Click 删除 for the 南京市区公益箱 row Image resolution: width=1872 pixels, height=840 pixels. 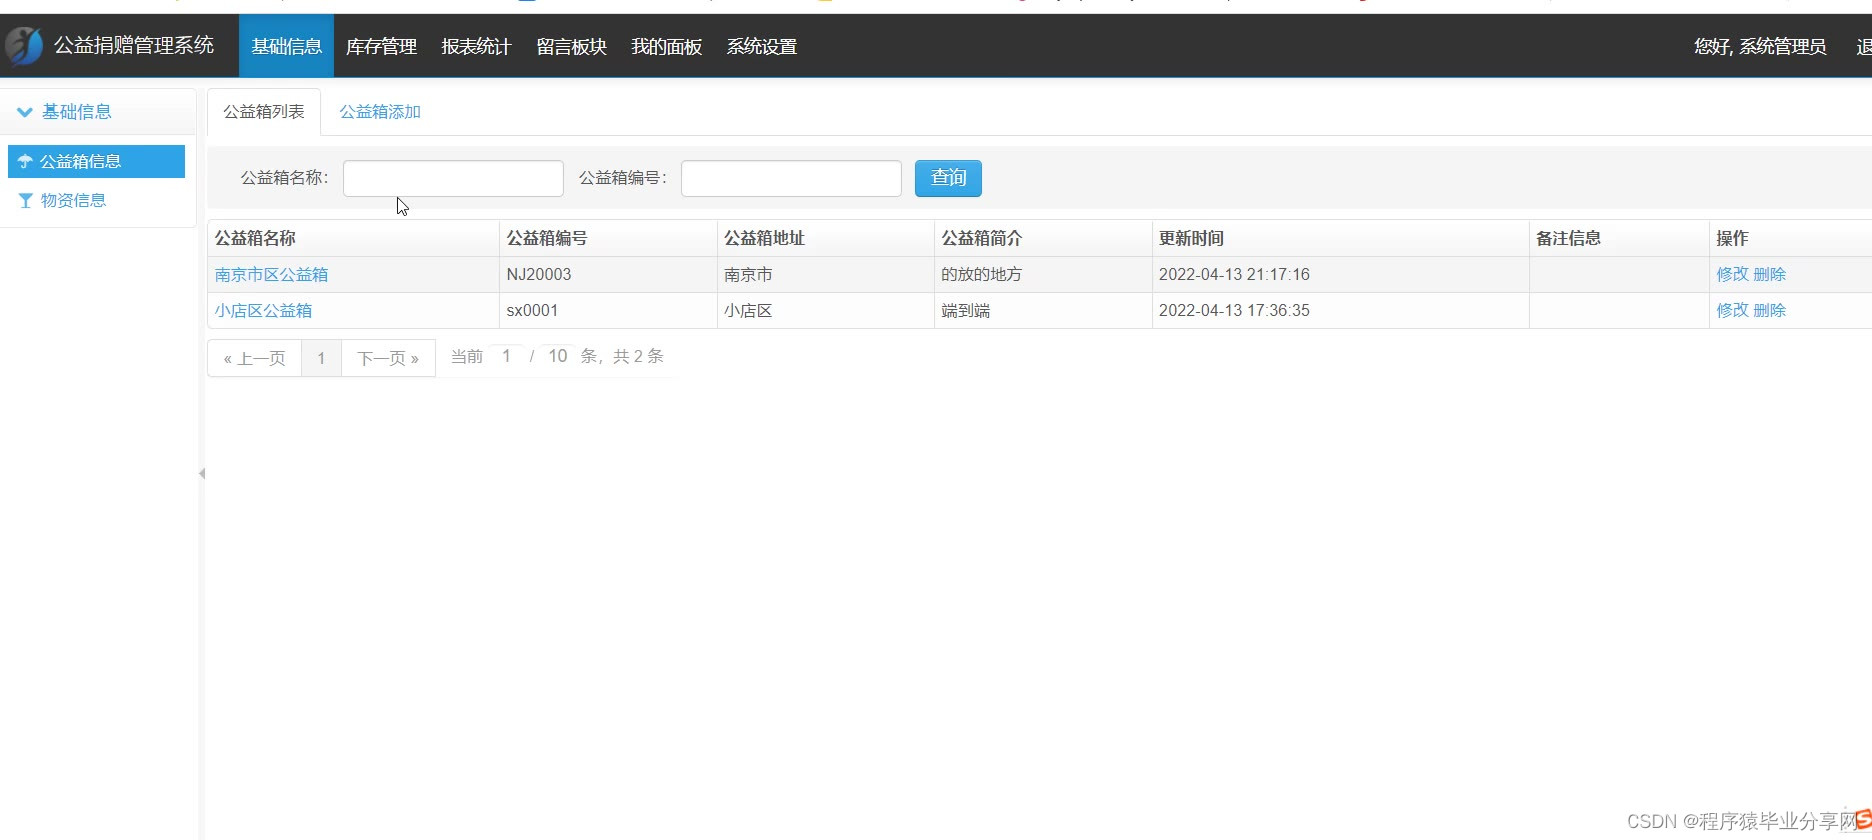(x=1769, y=274)
